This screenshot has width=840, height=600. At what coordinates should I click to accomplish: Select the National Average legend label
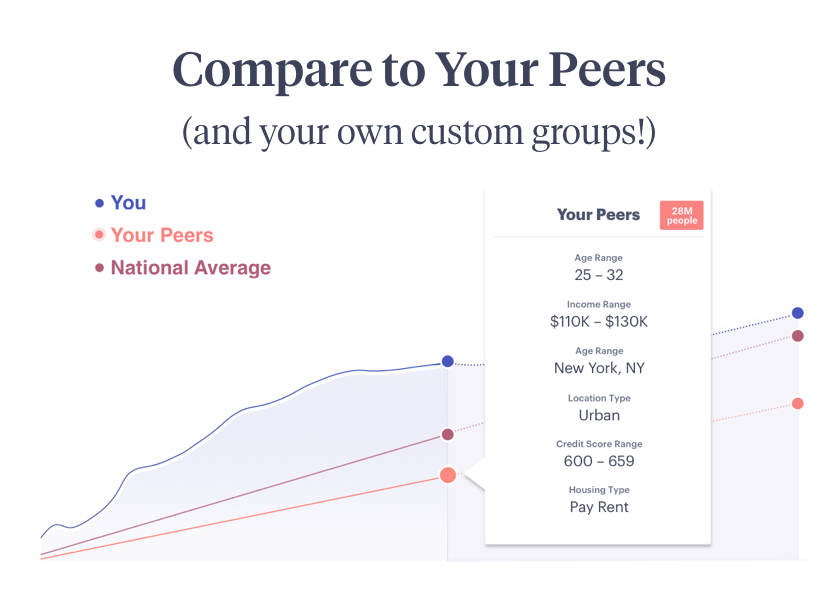[x=191, y=268]
